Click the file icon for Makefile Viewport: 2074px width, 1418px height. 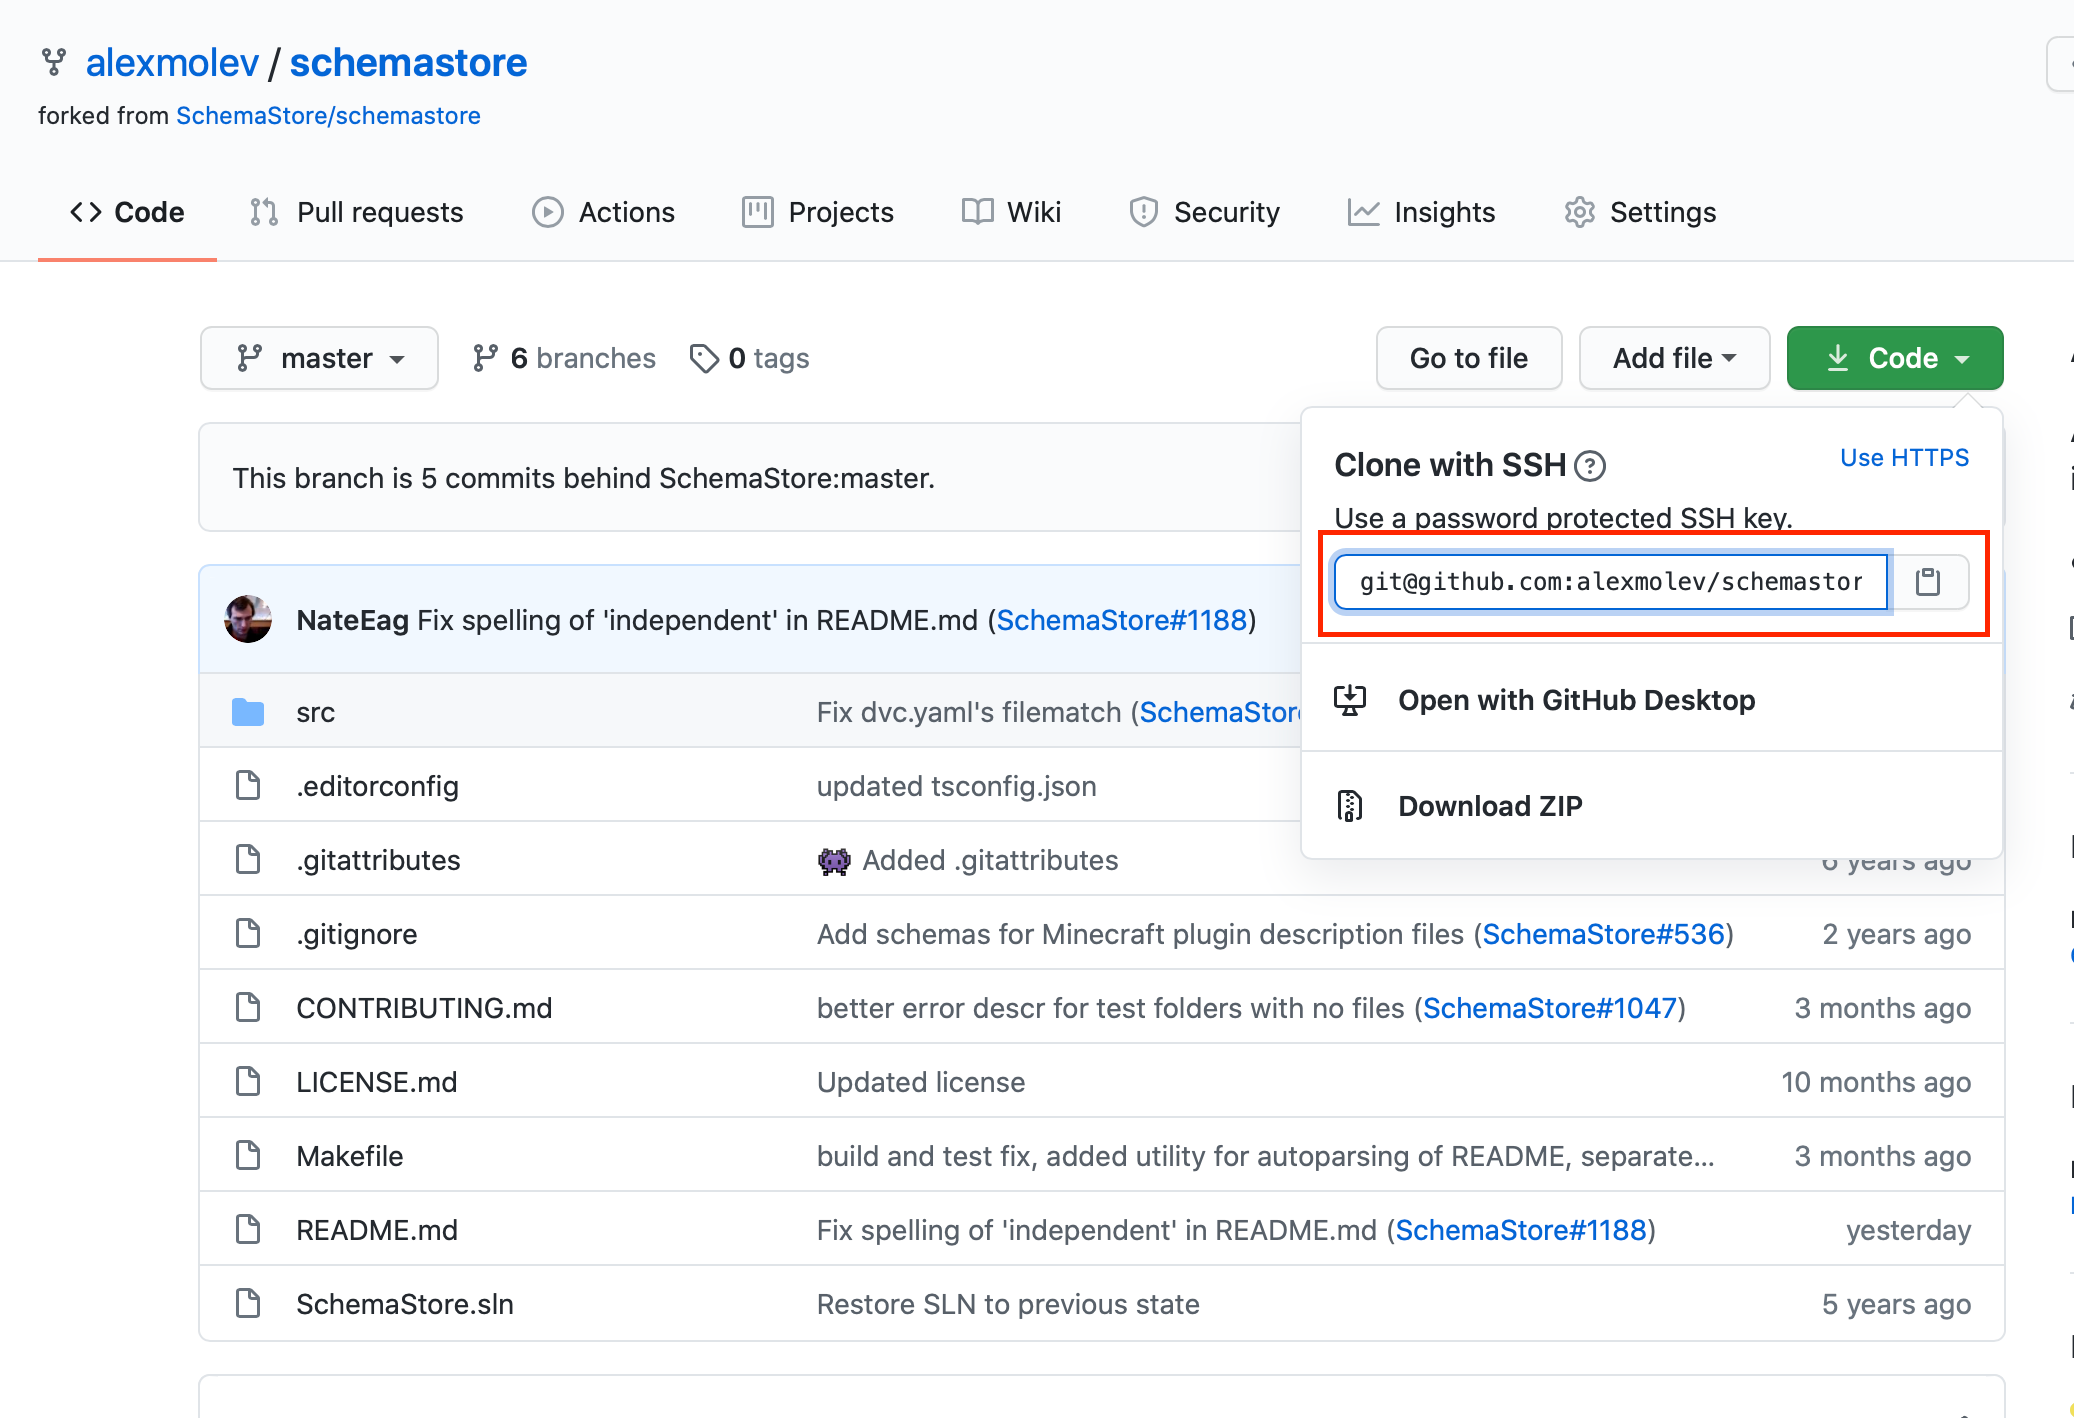pyautogui.click(x=248, y=1156)
